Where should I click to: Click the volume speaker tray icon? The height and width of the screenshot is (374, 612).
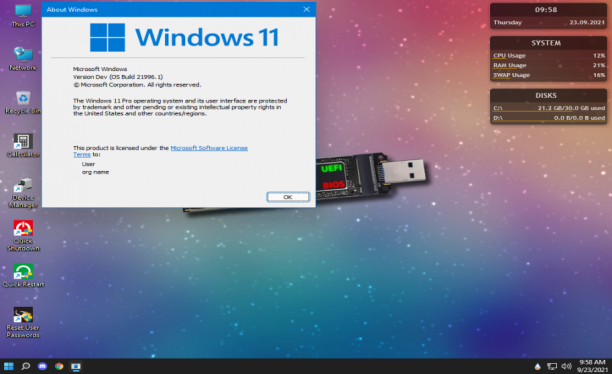click(566, 366)
